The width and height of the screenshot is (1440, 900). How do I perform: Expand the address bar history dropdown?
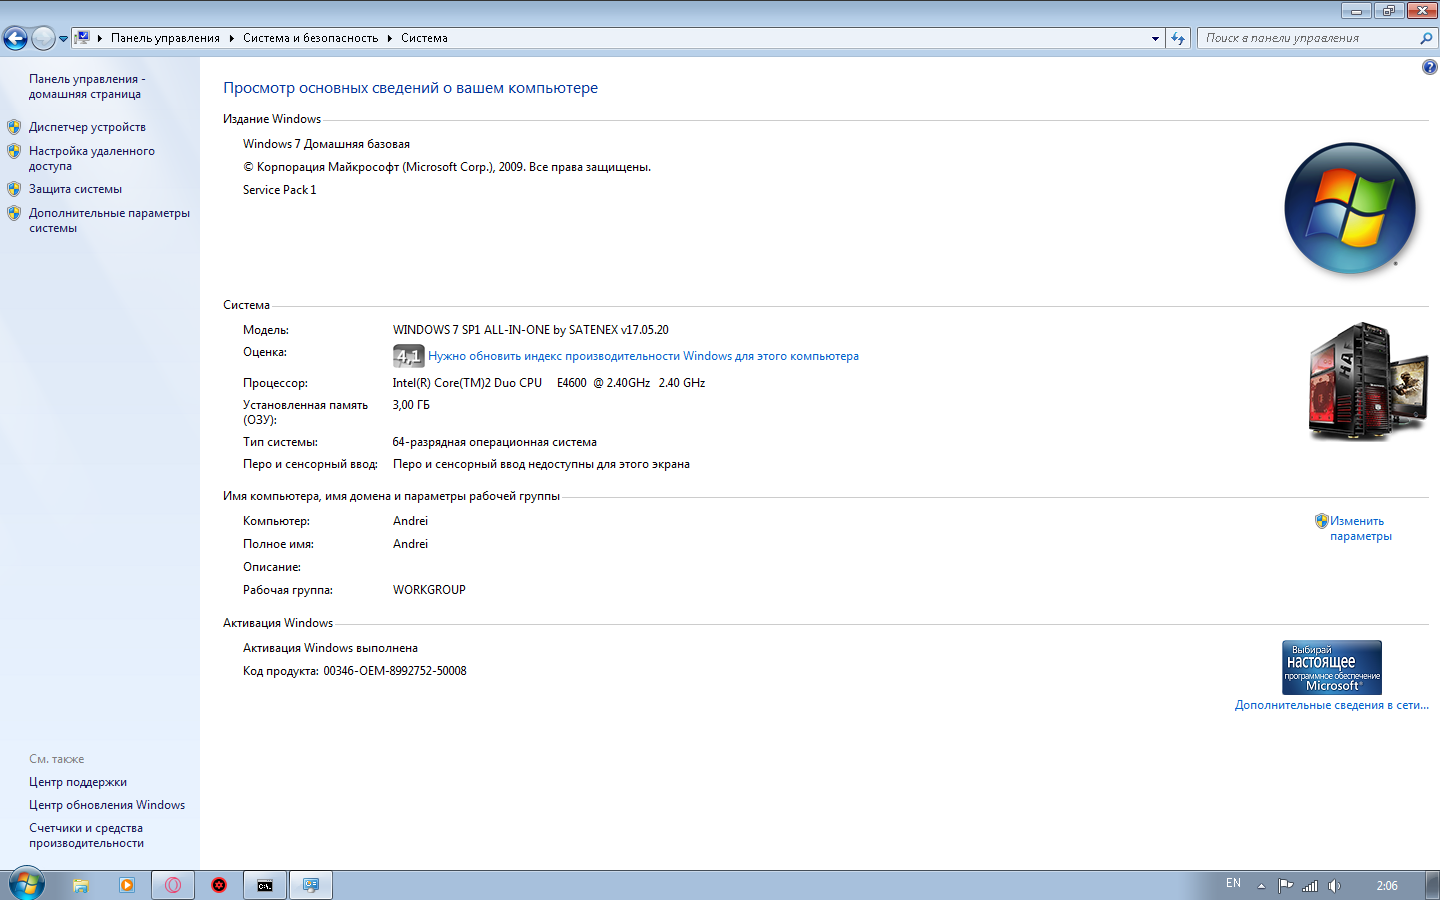tap(1156, 38)
